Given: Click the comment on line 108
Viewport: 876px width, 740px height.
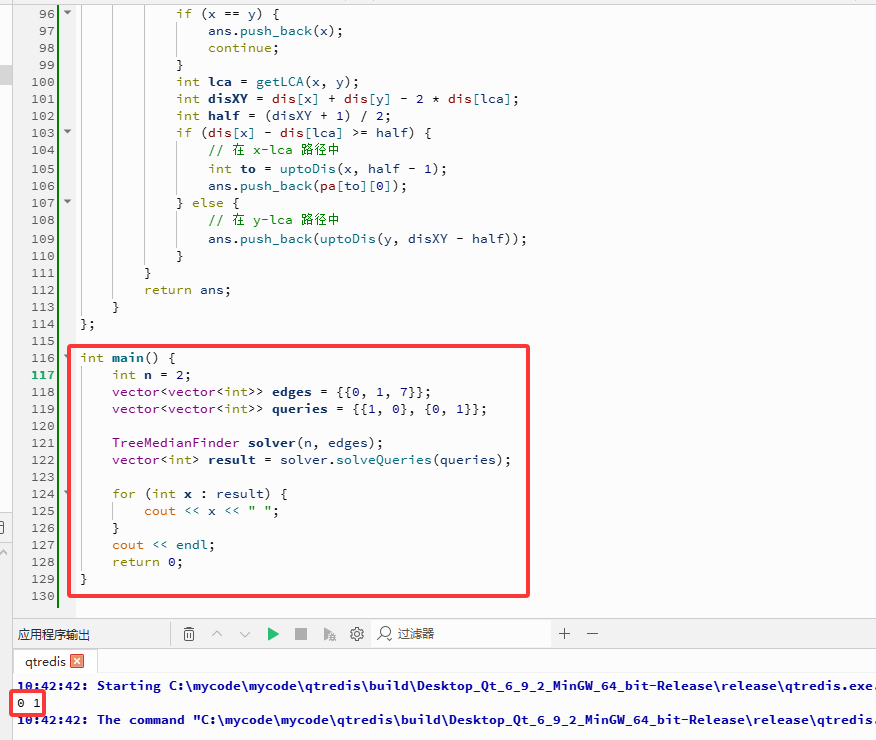Looking at the screenshot, I should 273,219.
